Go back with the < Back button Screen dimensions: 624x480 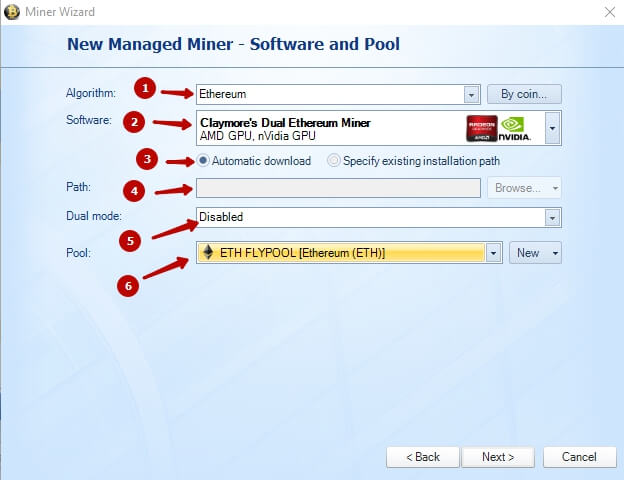[x=423, y=457]
